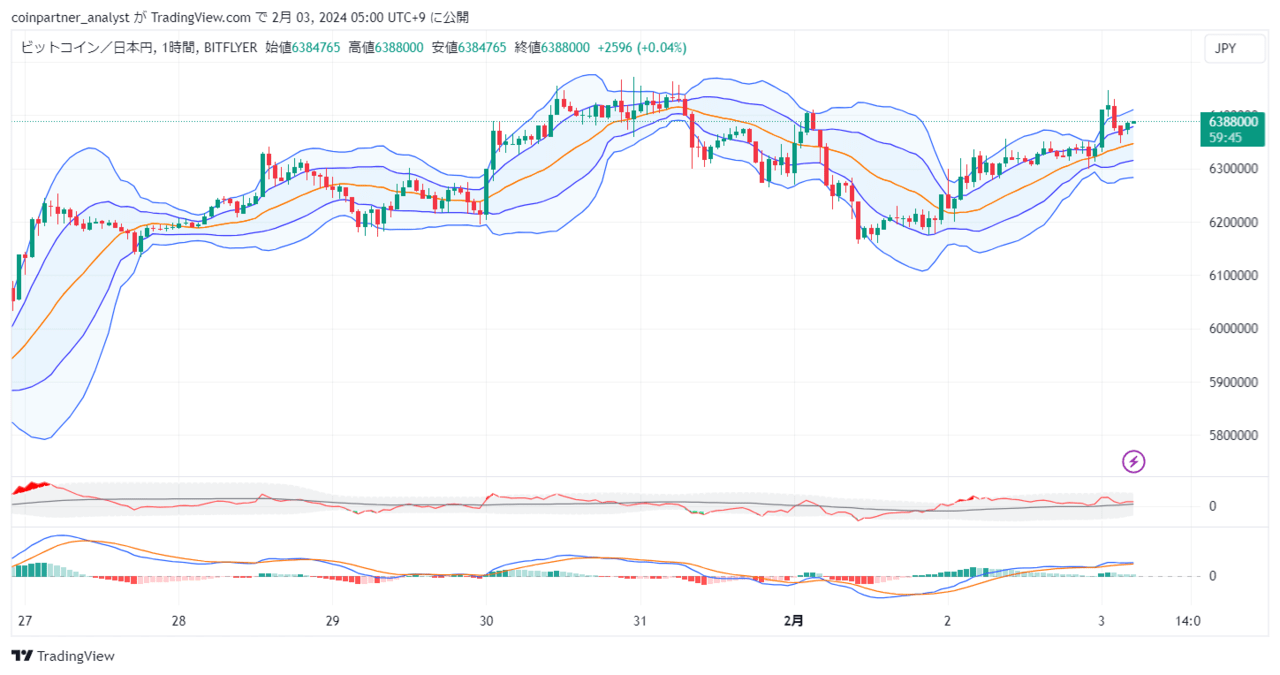Image resolution: width=1280 pixels, height=675 pixels.
Task: Click the 30 date marker on time axis
Action: (487, 621)
